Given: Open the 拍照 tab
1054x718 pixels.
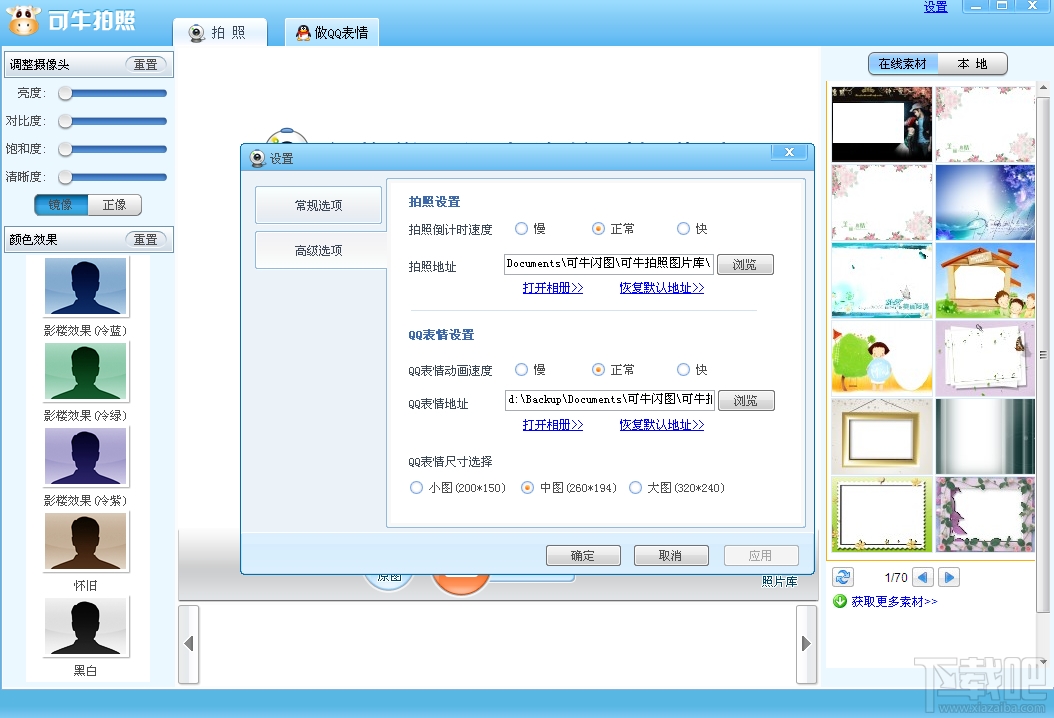Looking at the screenshot, I should [x=219, y=32].
